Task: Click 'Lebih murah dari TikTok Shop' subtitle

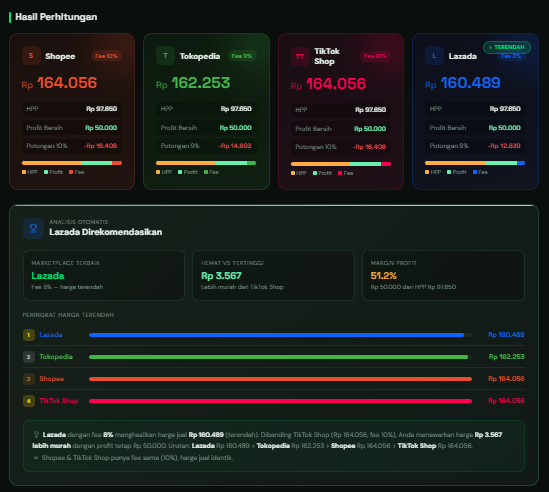Action: pos(242,287)
